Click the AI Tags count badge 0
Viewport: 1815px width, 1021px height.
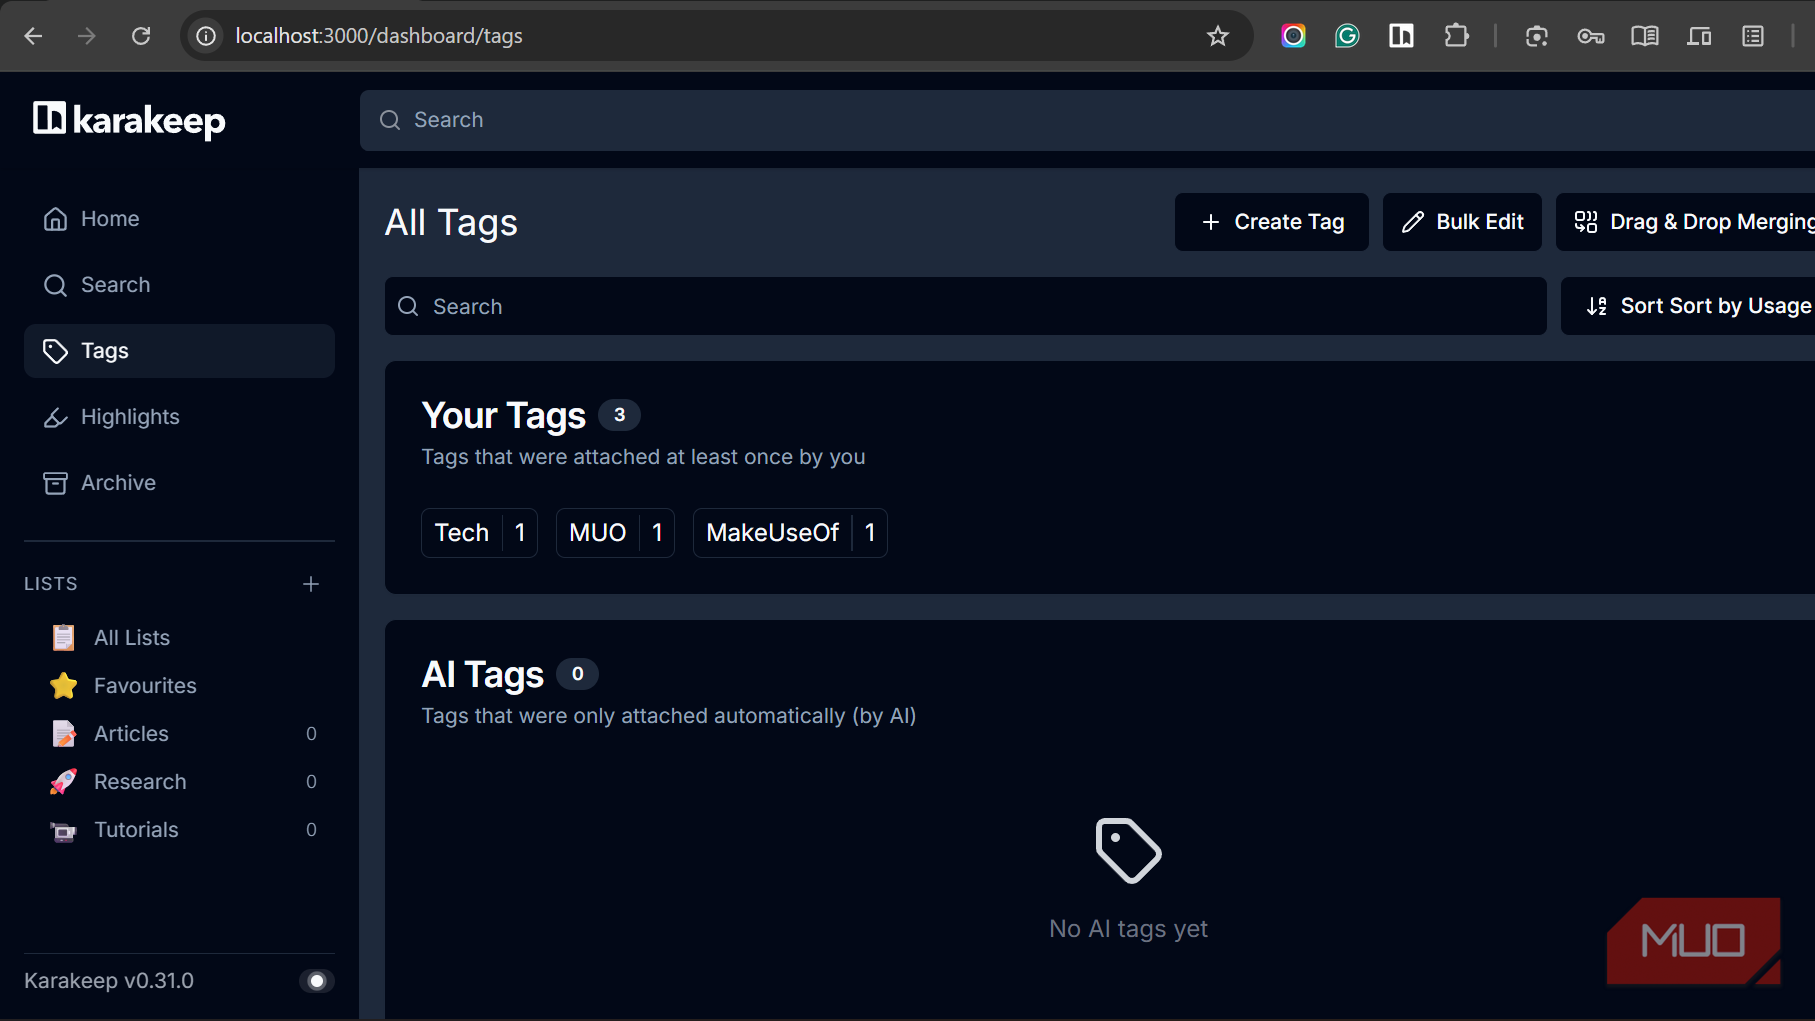tap(577, 674)
